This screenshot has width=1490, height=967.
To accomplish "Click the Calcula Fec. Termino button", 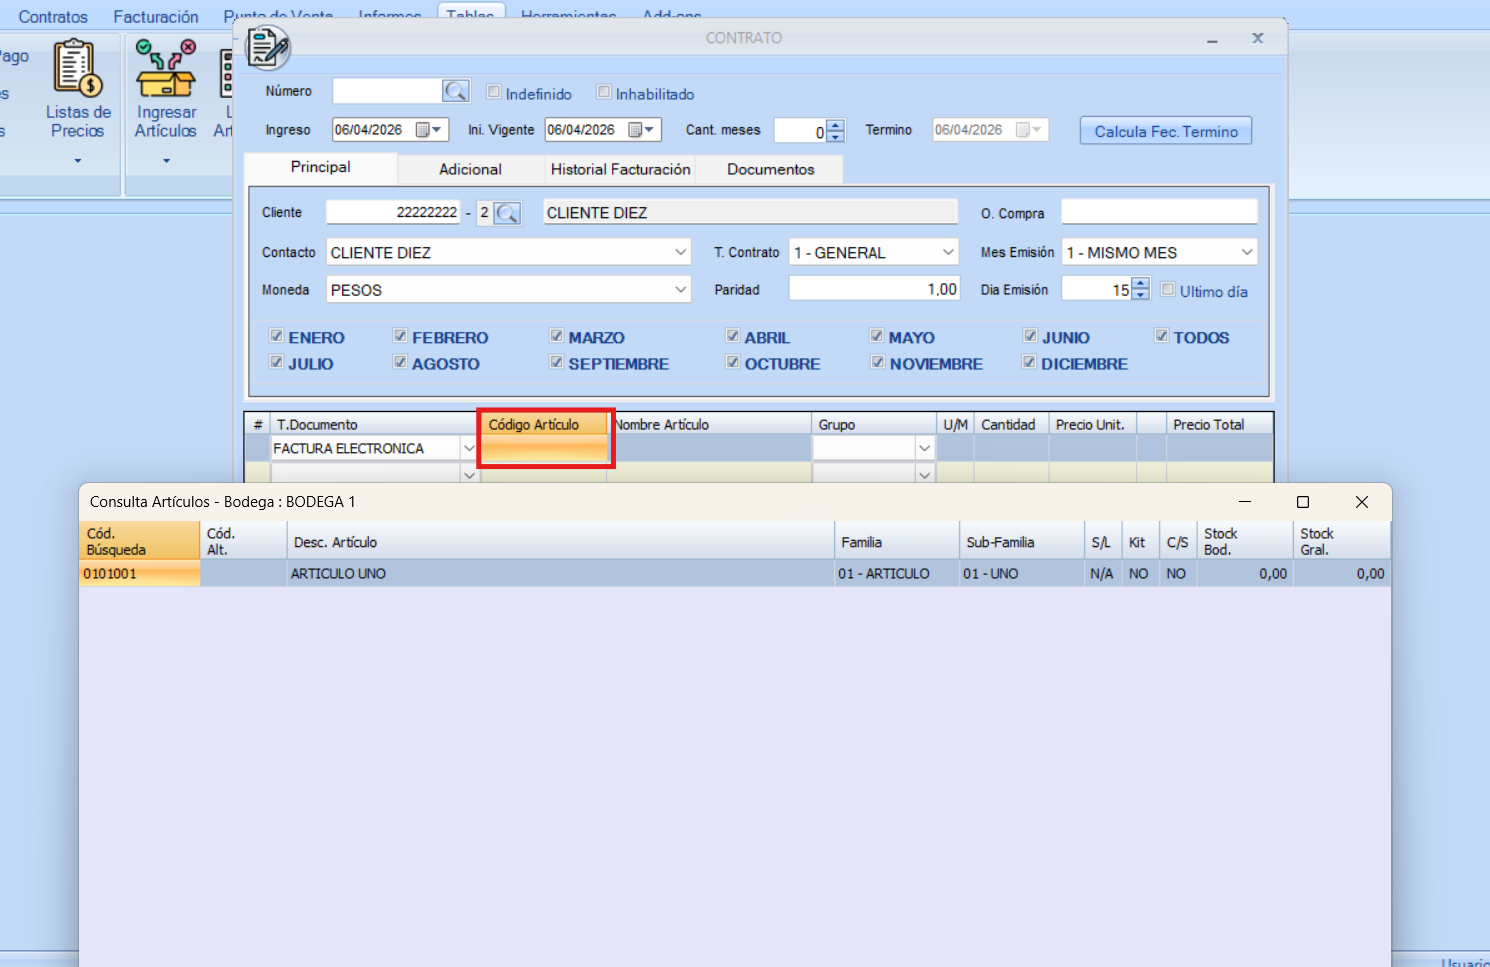I will pyautogui.click(x=1165, y=131).
